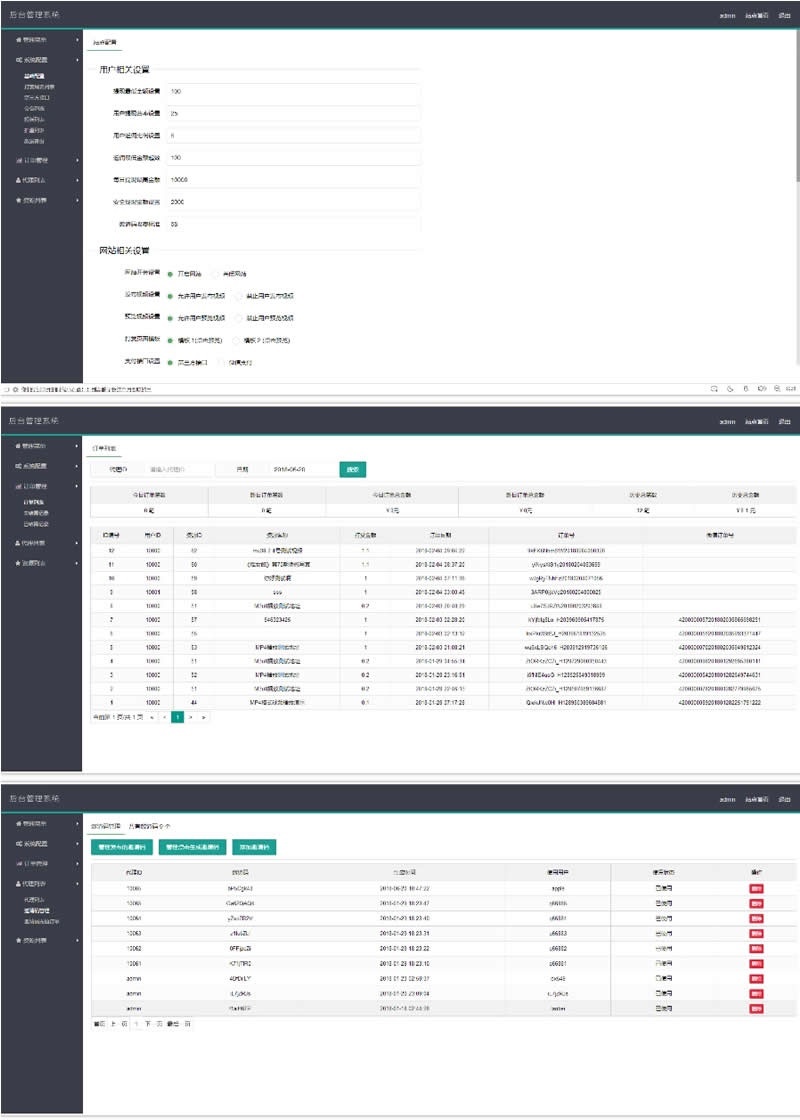This screenshot has width=800, height=1120.
Task: Click the home icon in the settings page sidebar
Action: (x=19, y=40)
